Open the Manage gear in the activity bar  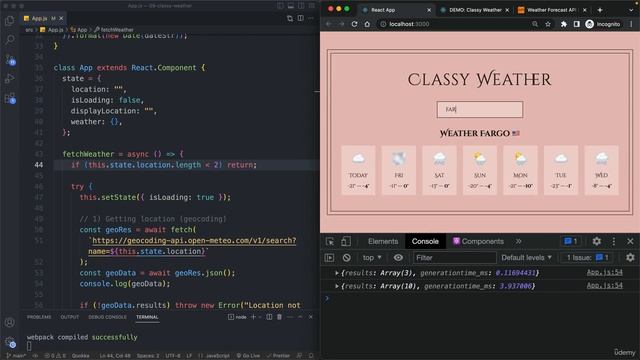pyautogui.click(x=10, y=342)
